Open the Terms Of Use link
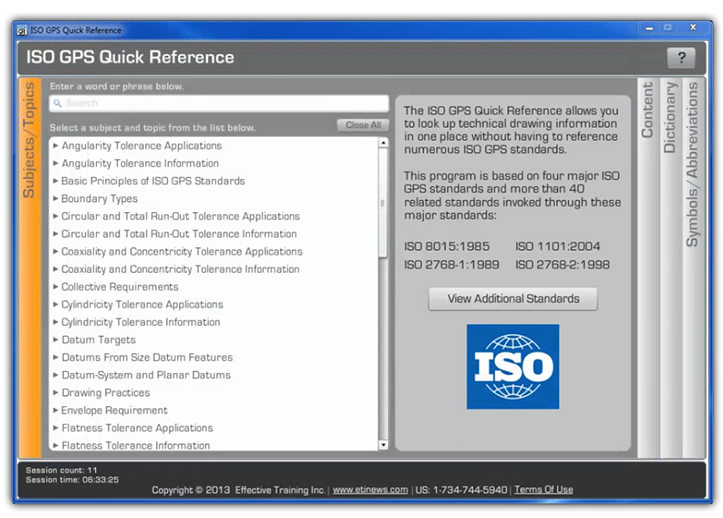The image size is (723, 518). (x=543, y=490)
